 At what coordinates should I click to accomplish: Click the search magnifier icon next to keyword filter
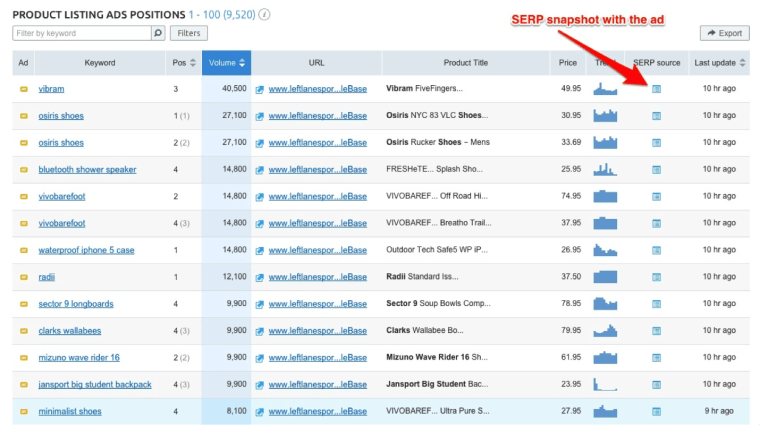coord(158,33)
